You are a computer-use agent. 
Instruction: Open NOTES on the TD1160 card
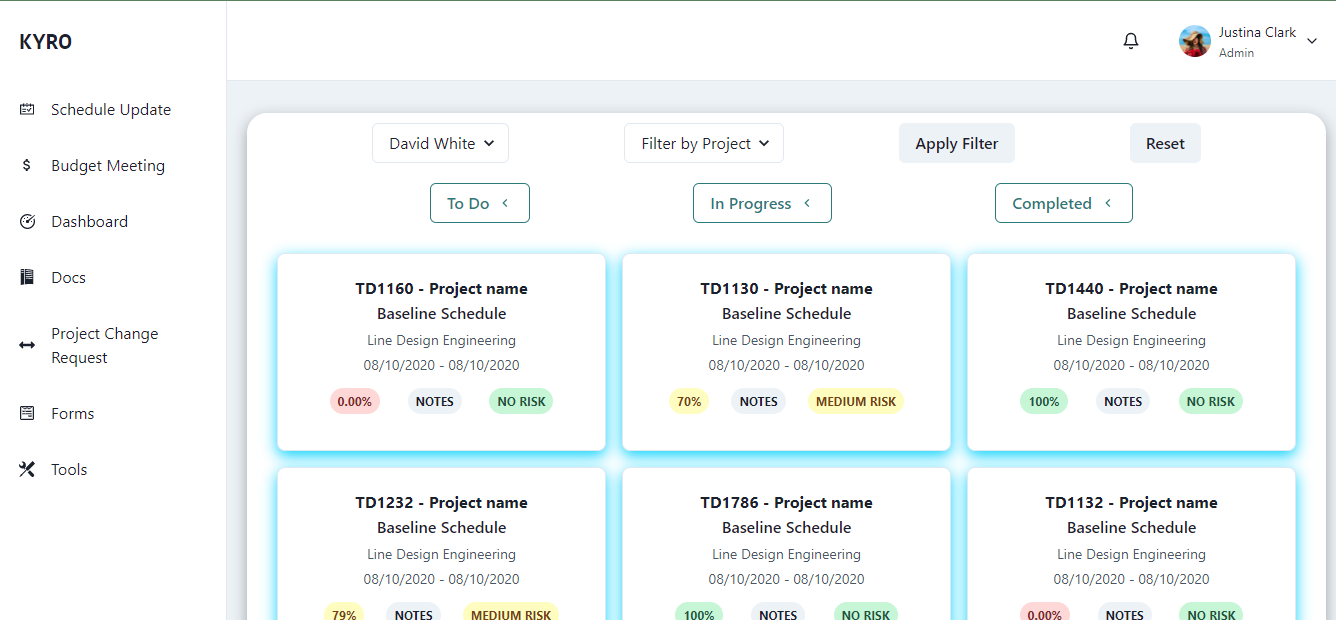click(x=434, y=401)
